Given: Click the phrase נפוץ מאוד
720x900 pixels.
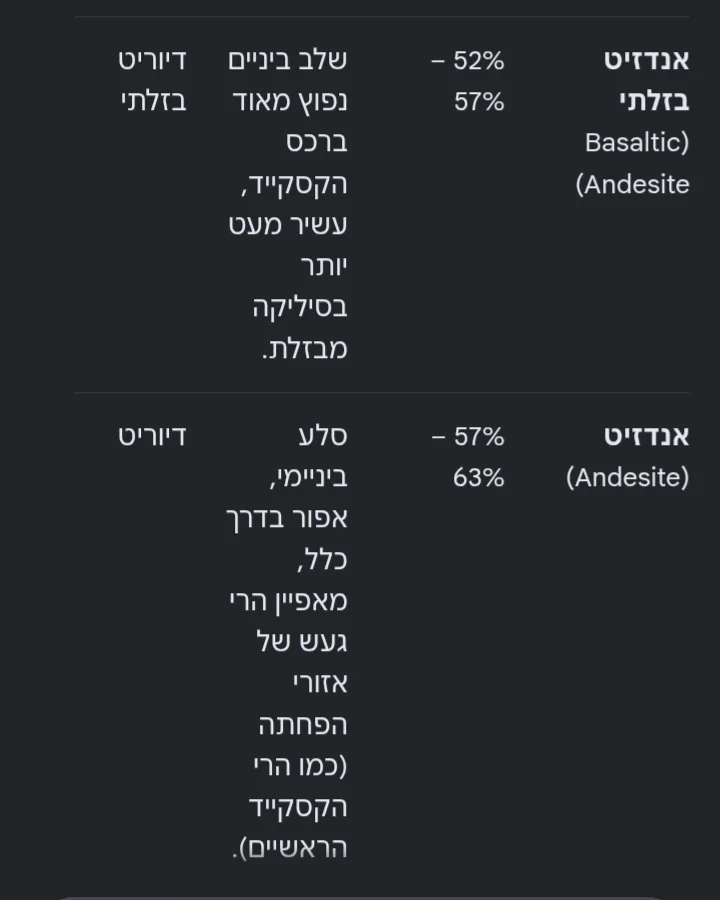Looking at the screenshot, I should [290, 102].
